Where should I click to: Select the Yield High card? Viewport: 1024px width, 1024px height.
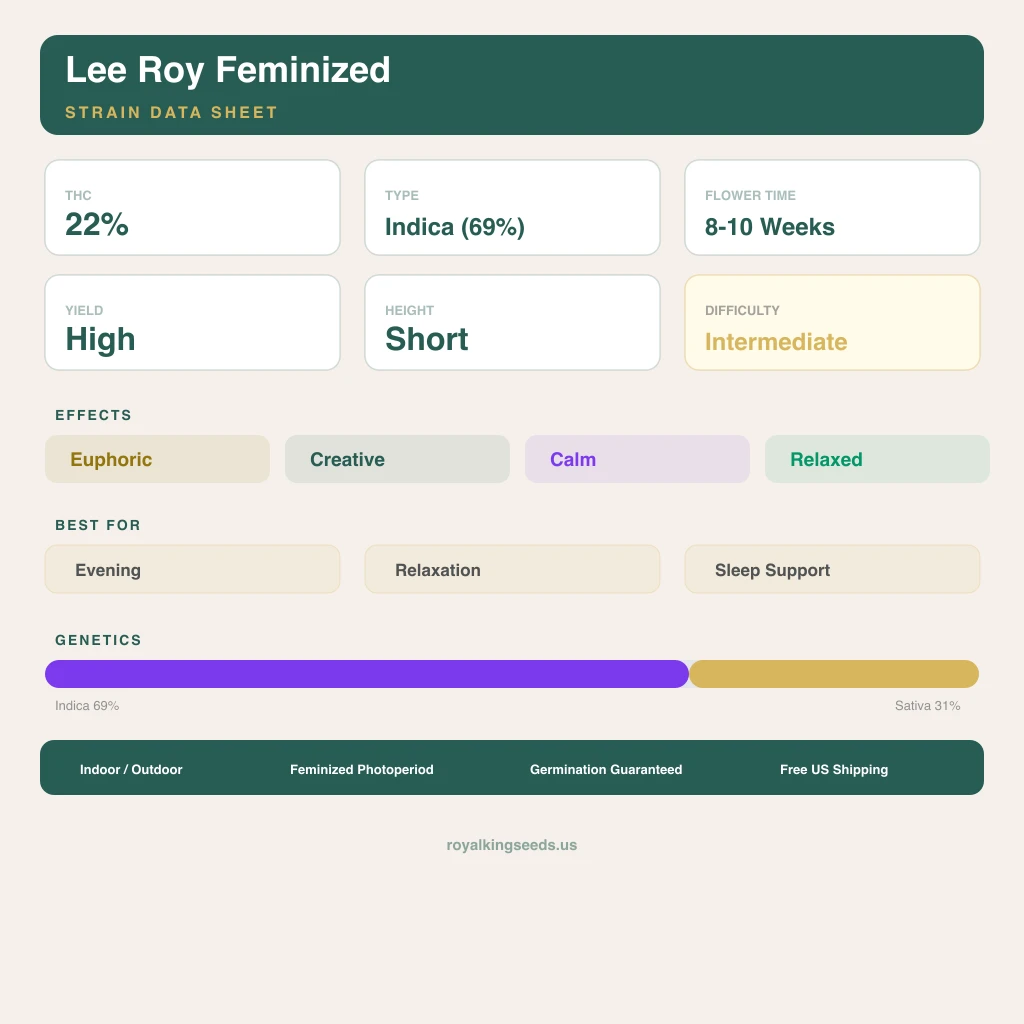(193, 323)
